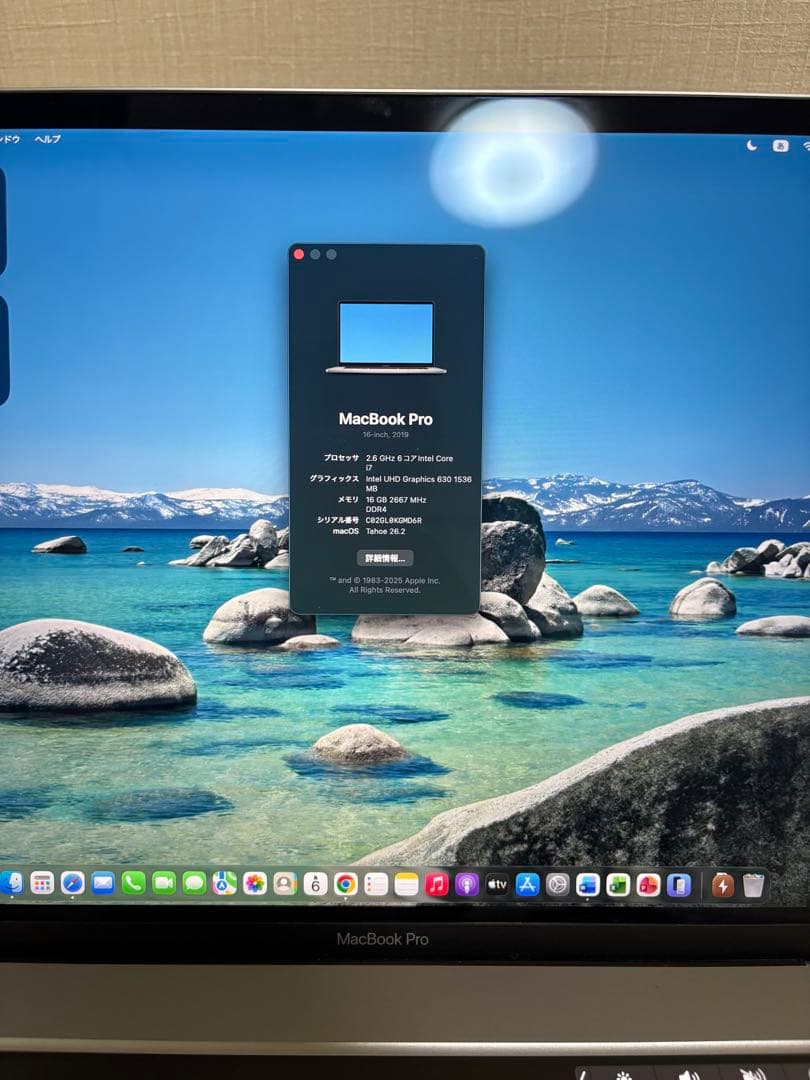Open Apple Music from the Dock

[436, 885]
